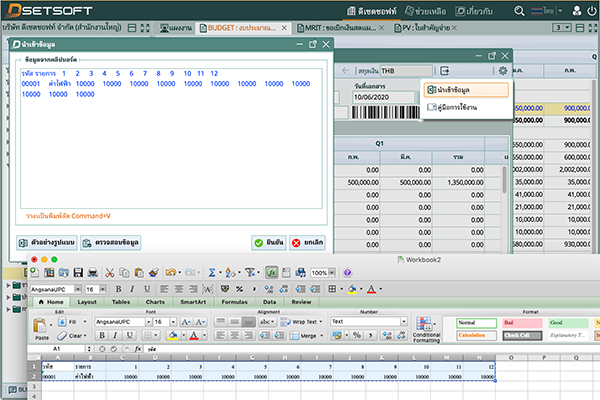This screenshot has height=400, width=600.
Task: Click the Print icon in Excel toolbar
Action: (92, 272)
